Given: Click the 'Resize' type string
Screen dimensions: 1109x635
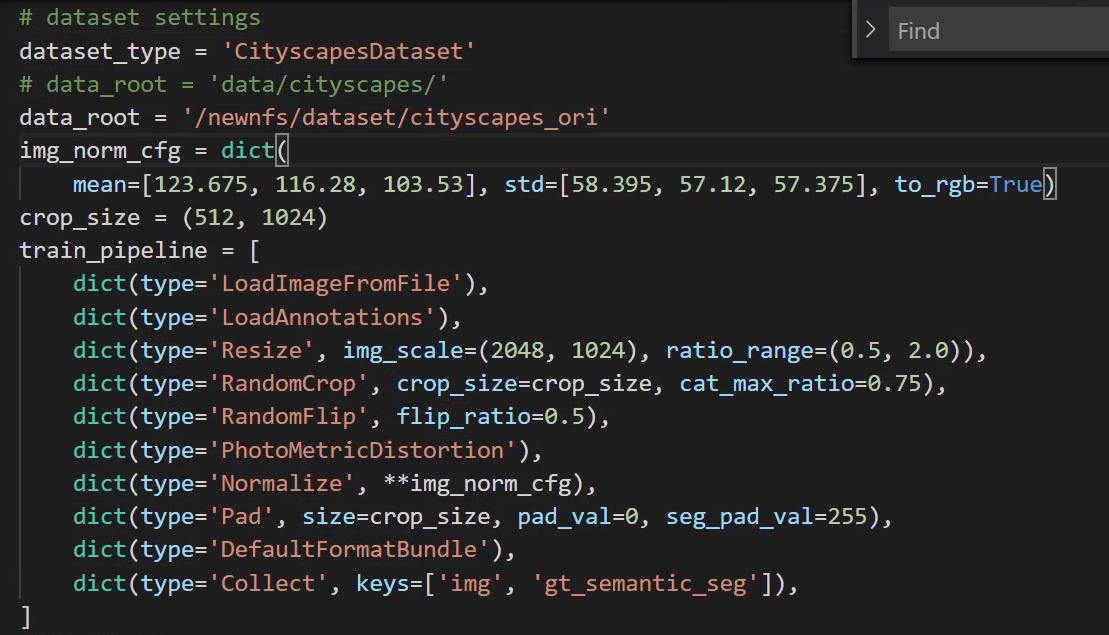Looking at the screenshot, I should tap(262, 350).
